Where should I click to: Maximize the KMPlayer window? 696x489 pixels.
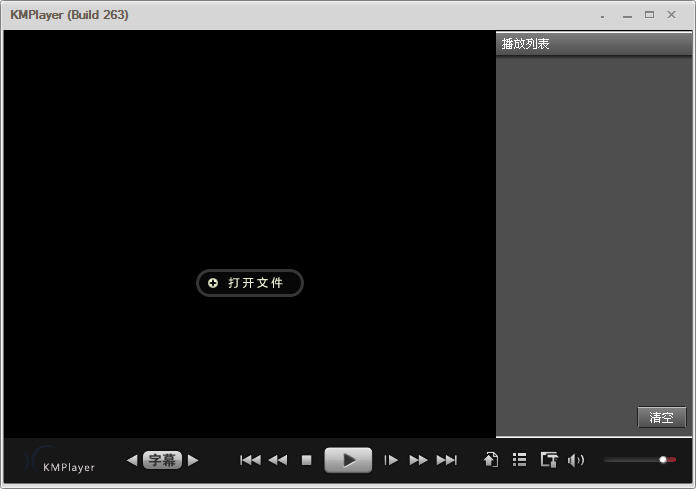pyautogui.click(x=649, y=15)
